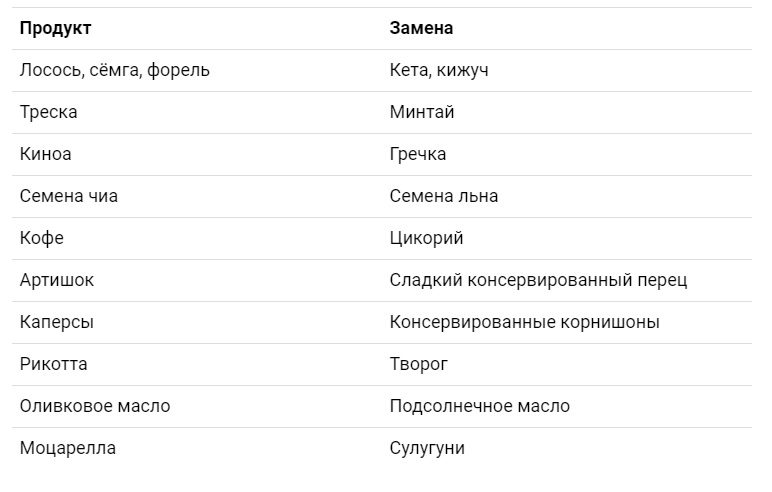The width and height of the screenshot is (772, 492).
Task: Click "Консервированные корнишоны" text
Action: pos(524,322)
